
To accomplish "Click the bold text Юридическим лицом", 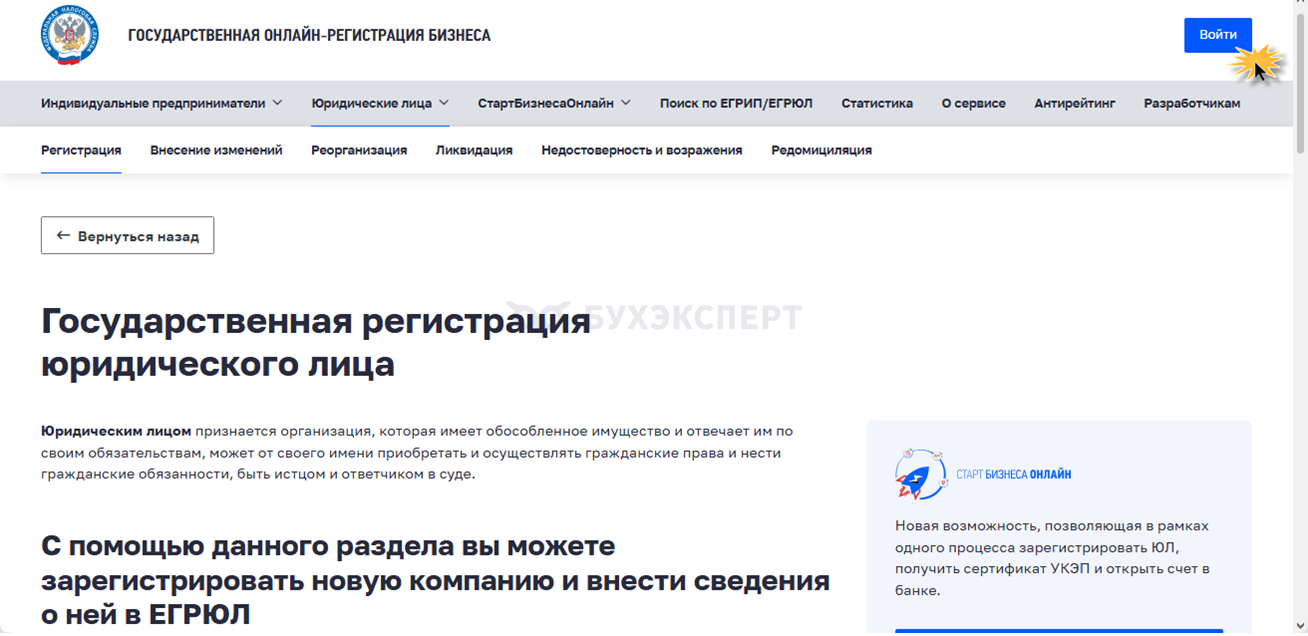I will pyautogui.click(x=116, y=431).
